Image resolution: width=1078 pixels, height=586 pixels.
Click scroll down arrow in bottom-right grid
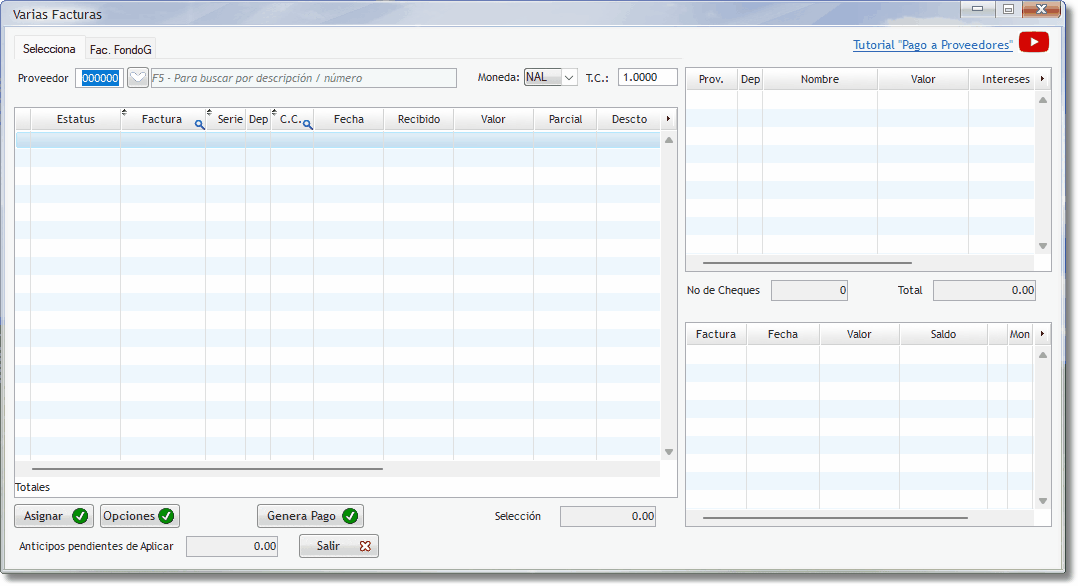[1043, 501]
